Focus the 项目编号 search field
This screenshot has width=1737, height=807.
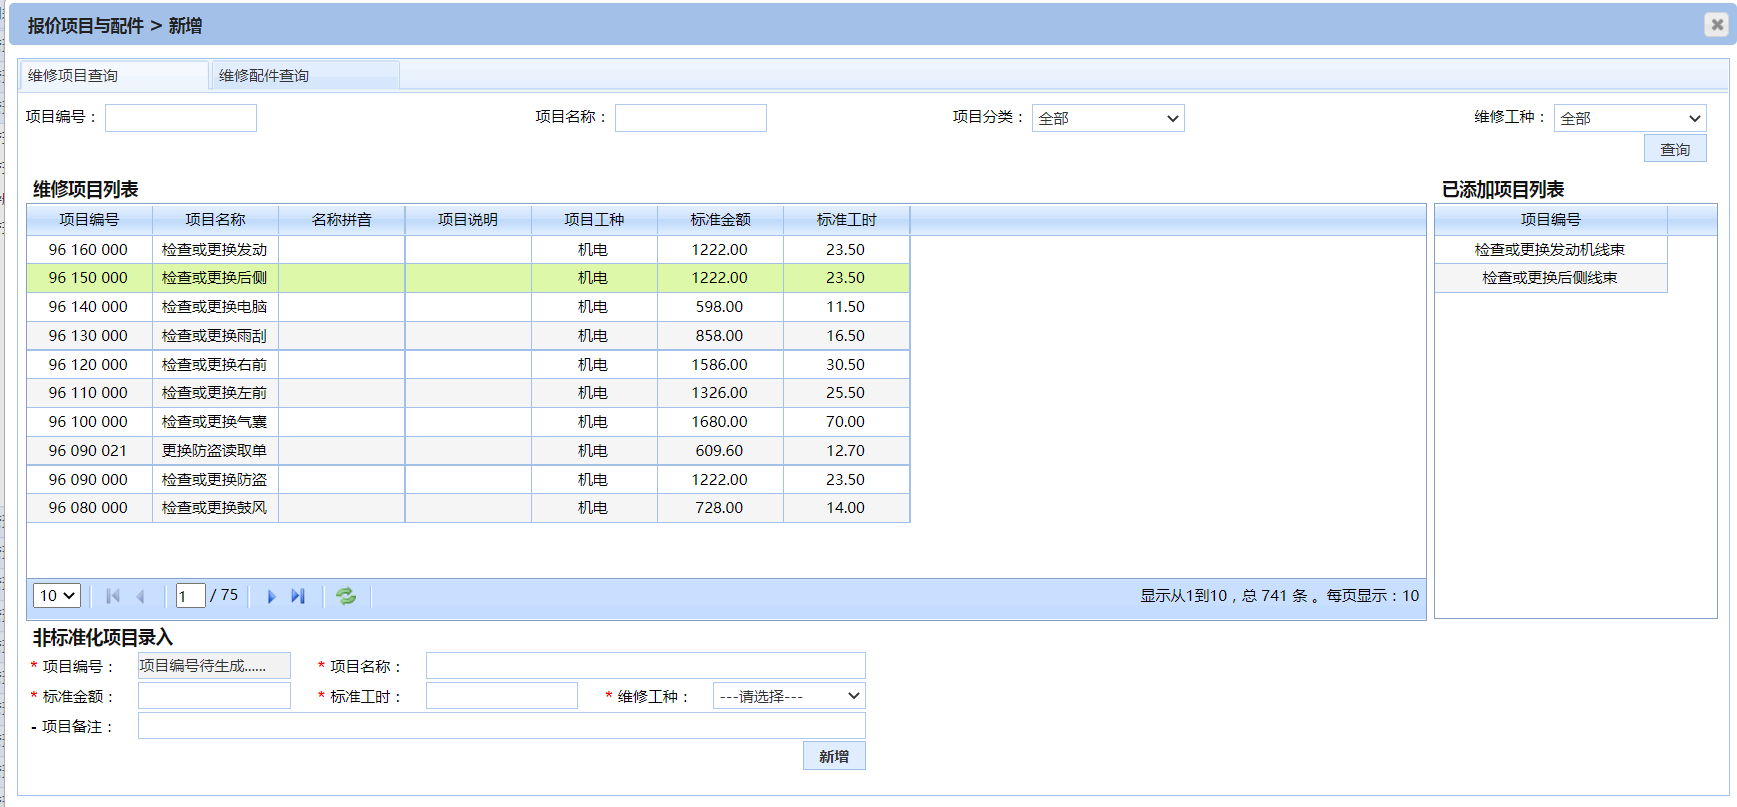(x=181, y=118)
